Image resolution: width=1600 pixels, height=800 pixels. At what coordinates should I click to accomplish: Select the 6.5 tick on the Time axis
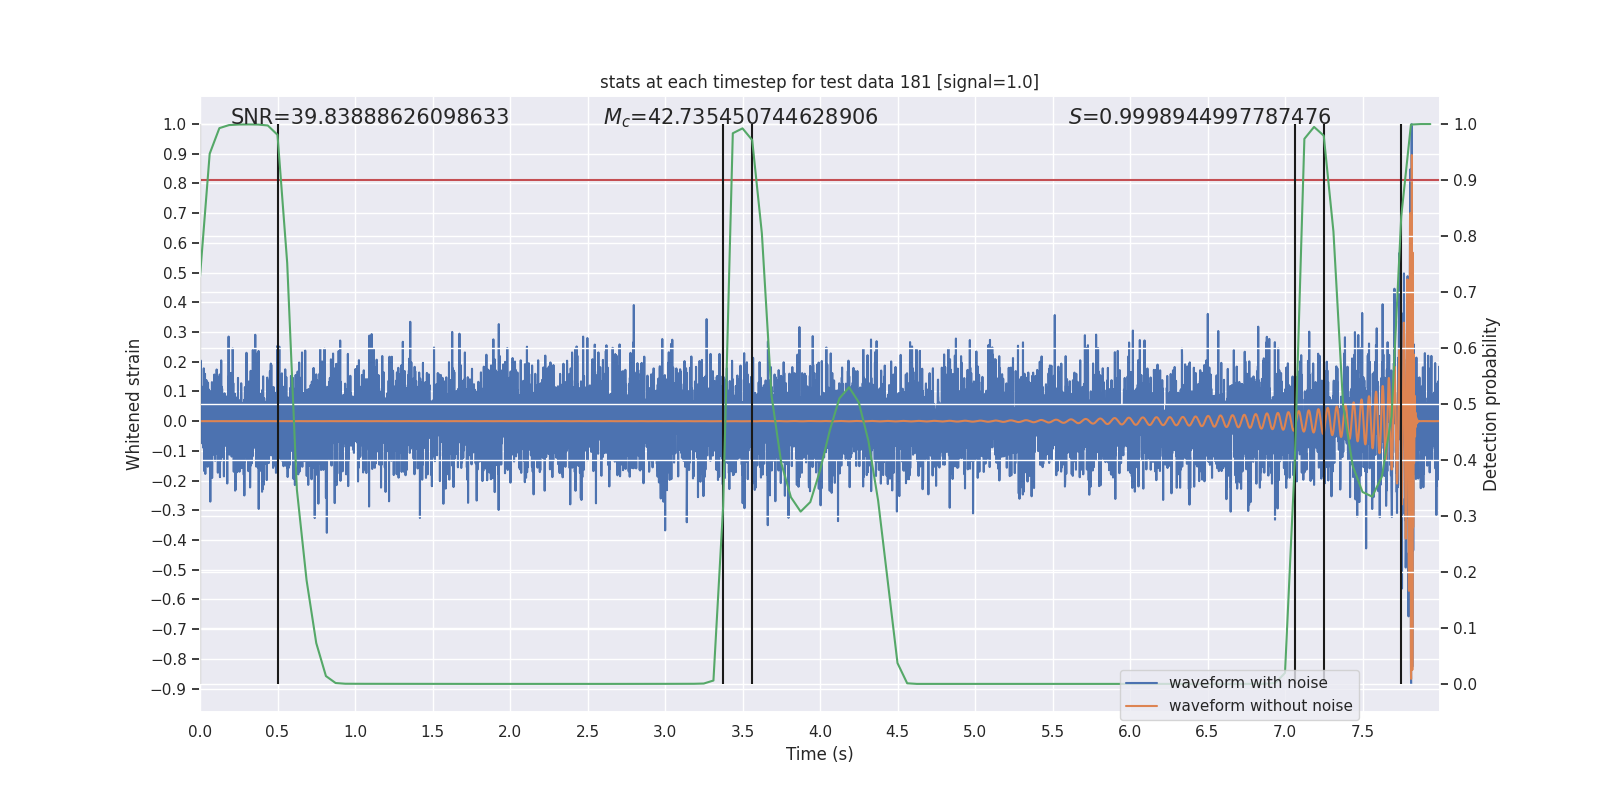[1208, 731]
